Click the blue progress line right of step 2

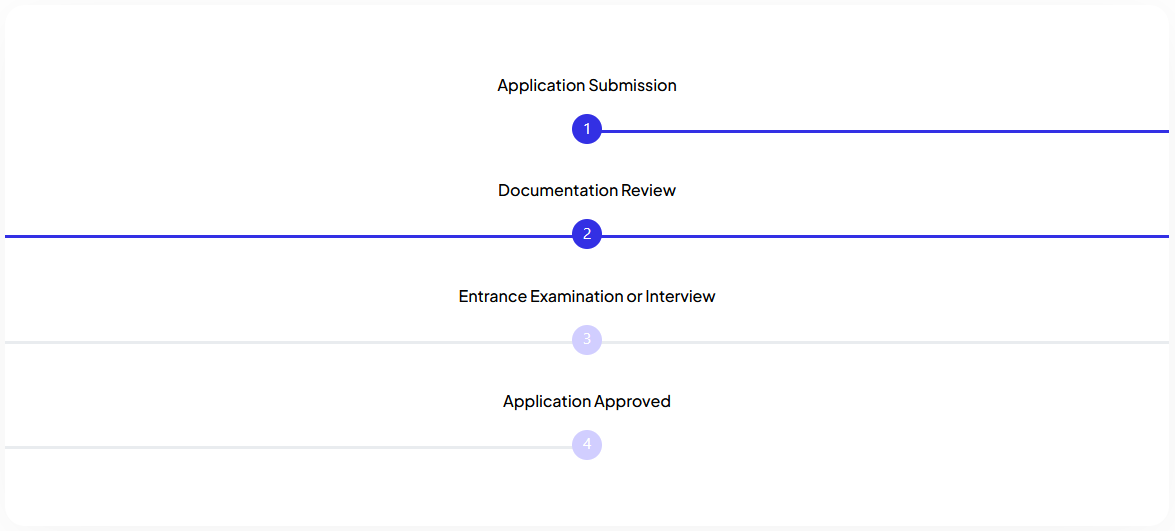coord(885,236)
